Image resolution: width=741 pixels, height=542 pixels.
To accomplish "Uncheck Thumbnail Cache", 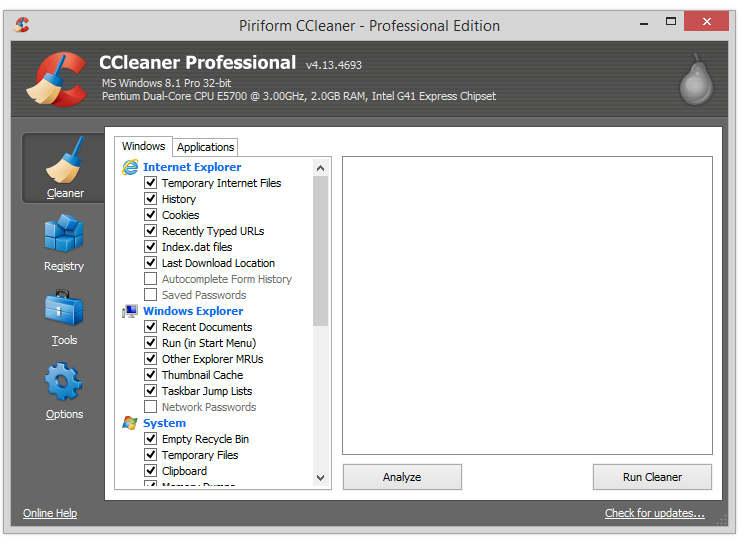I will pyautogui.click(x=151, y=375).
